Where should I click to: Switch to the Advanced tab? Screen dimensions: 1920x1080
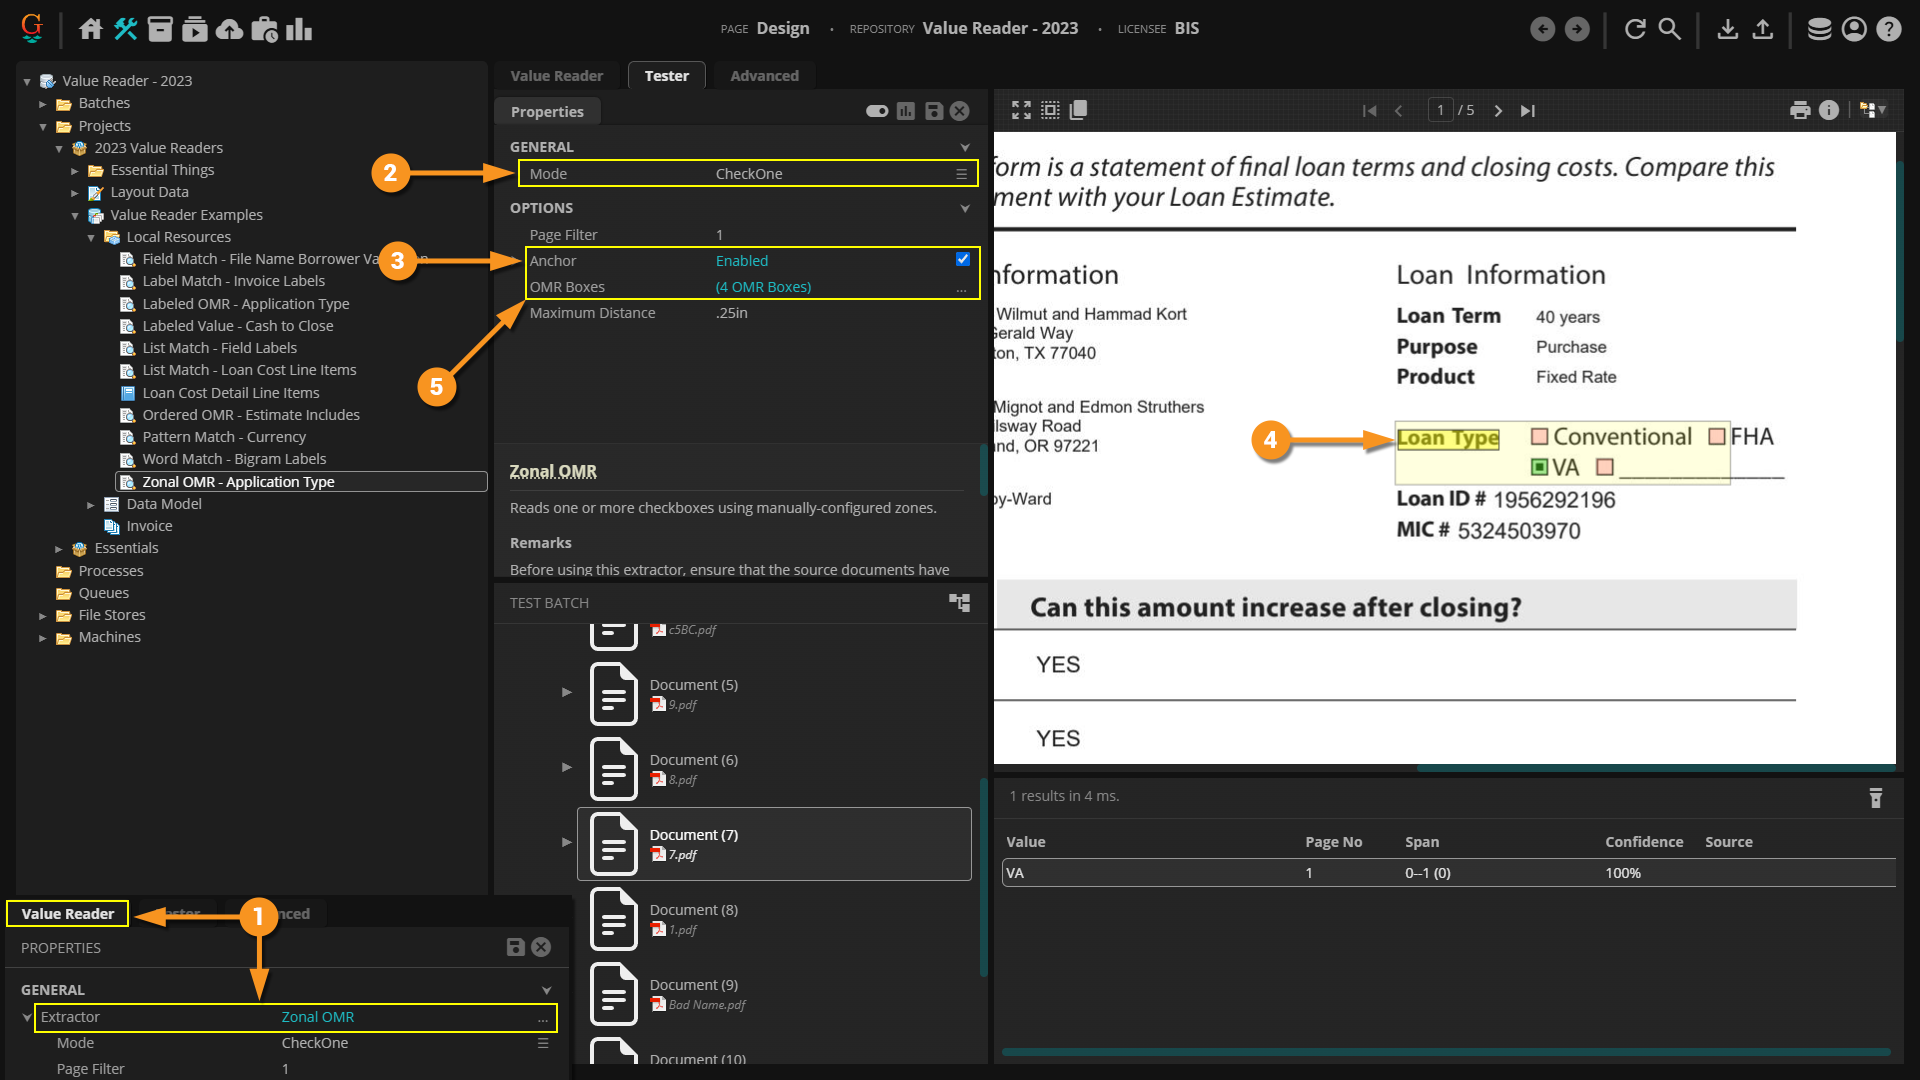point(764,75)
